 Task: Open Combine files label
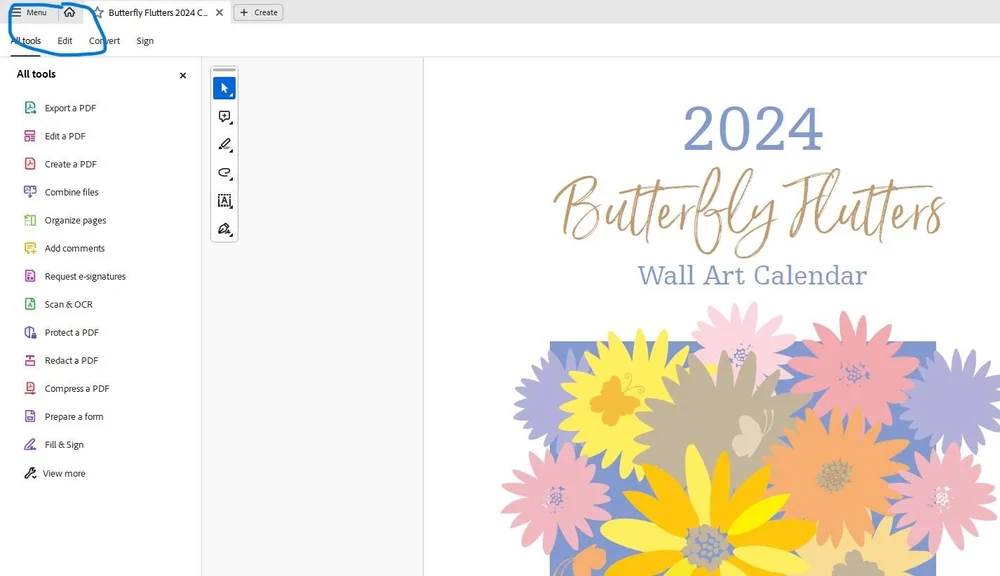coord(71,192)
